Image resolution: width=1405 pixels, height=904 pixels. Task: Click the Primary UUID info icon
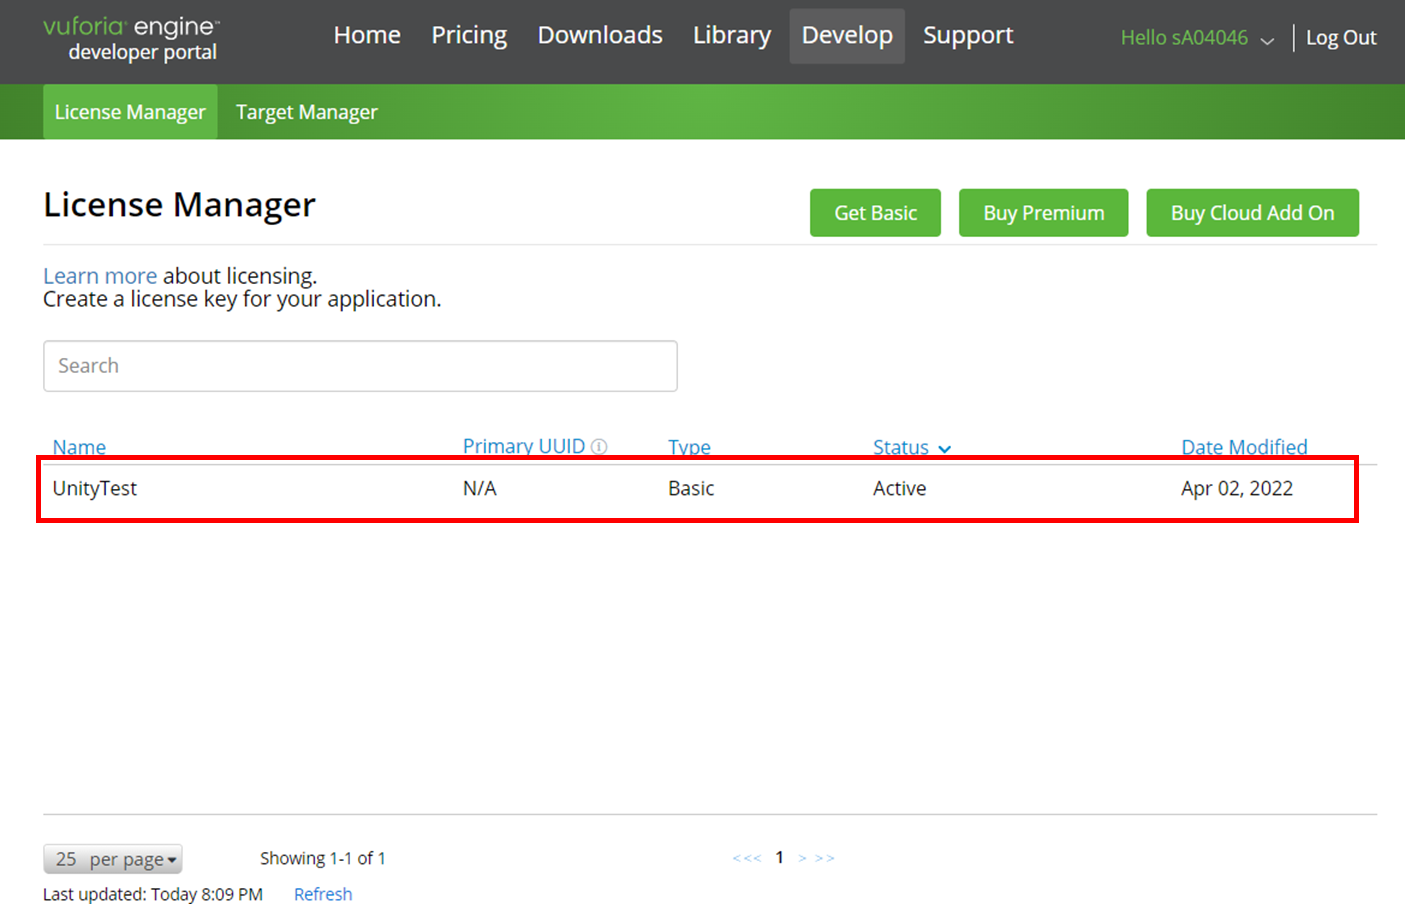point(599,447)
